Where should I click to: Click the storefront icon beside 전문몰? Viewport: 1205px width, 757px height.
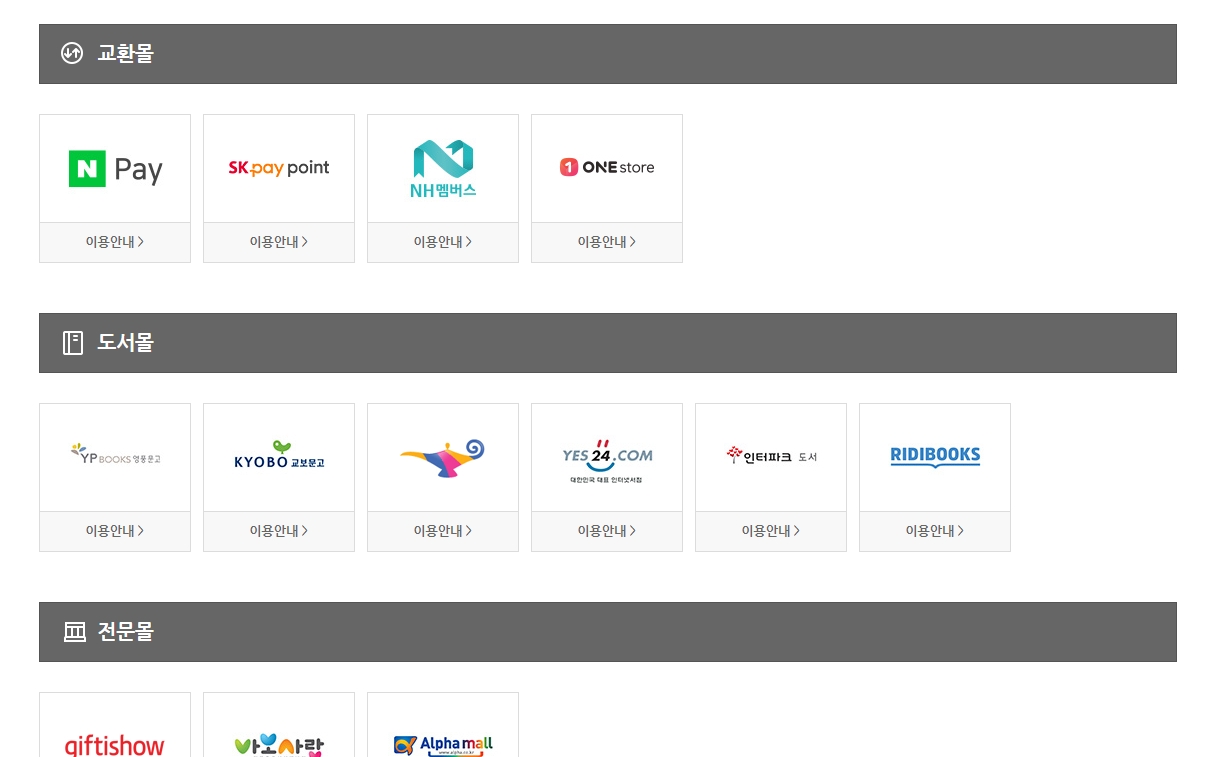(75, 632)
